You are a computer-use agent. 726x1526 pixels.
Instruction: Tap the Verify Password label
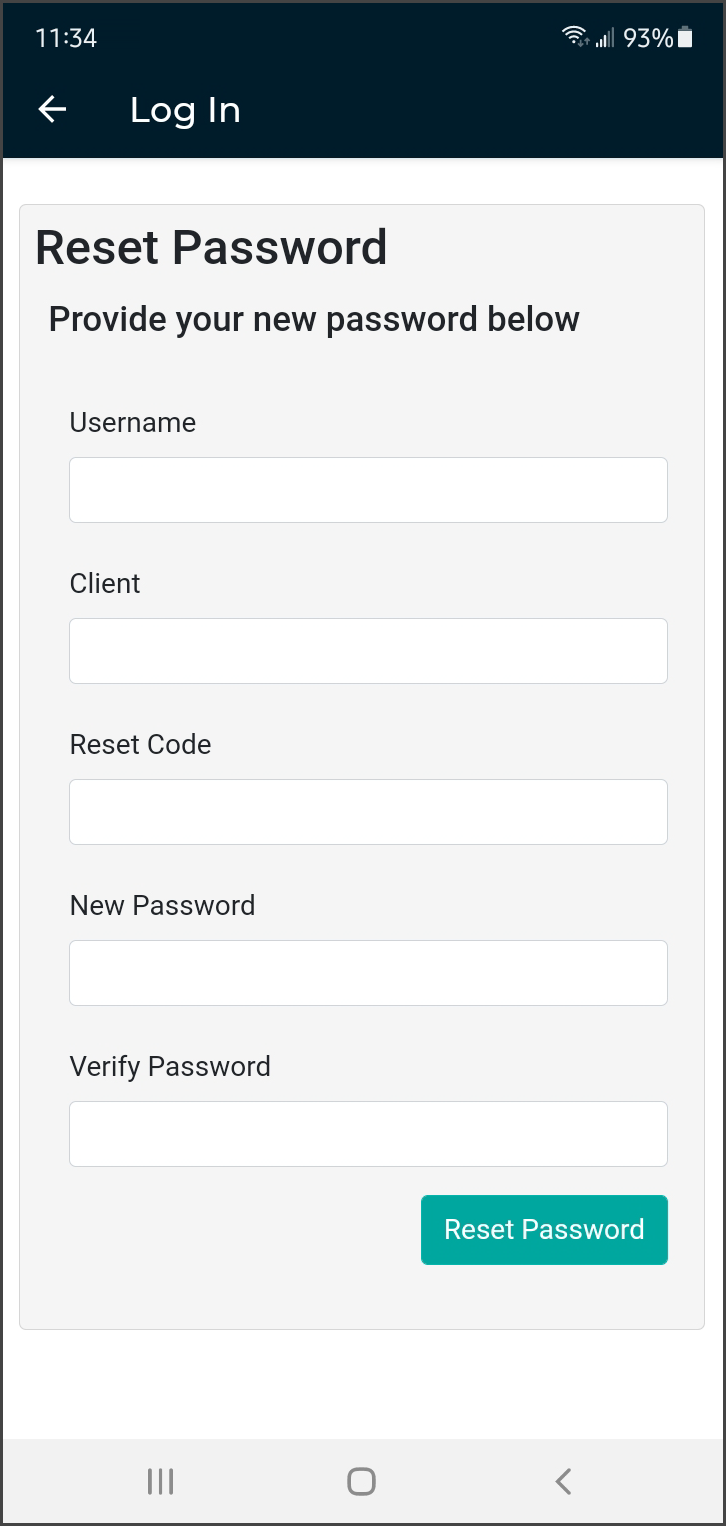[x=170, y=1067]
